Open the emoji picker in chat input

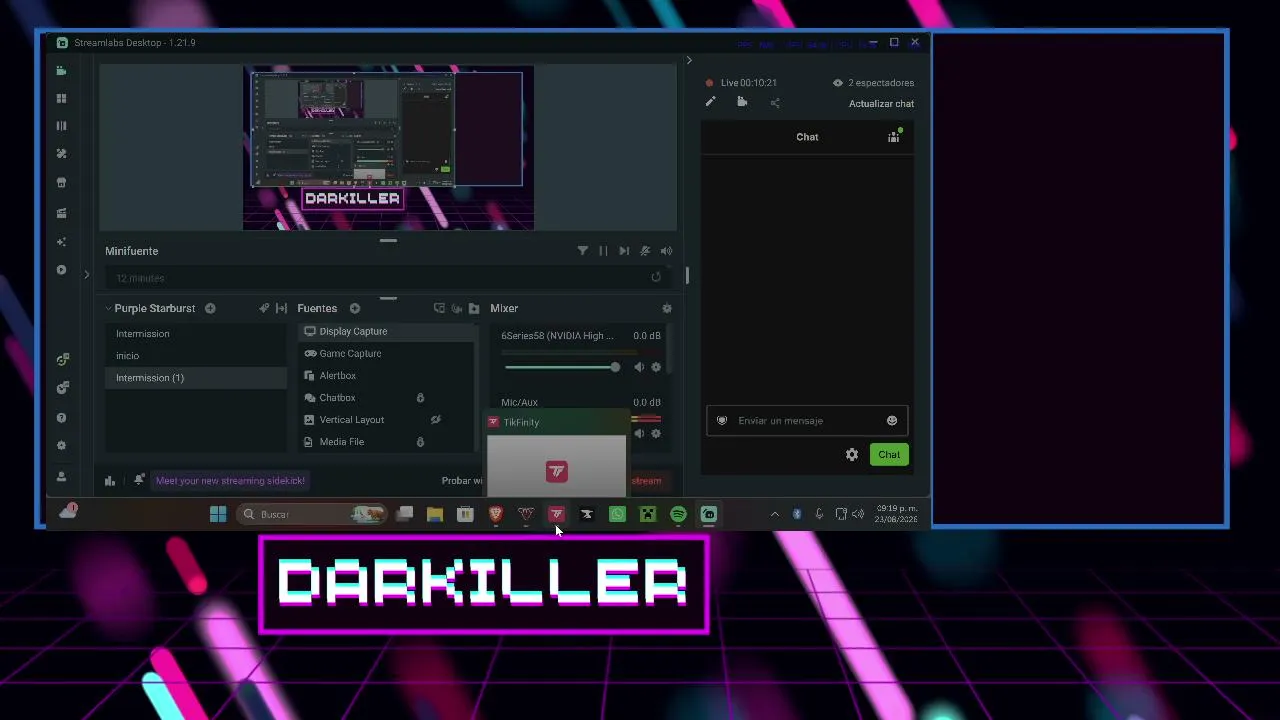tap(892, 421)
